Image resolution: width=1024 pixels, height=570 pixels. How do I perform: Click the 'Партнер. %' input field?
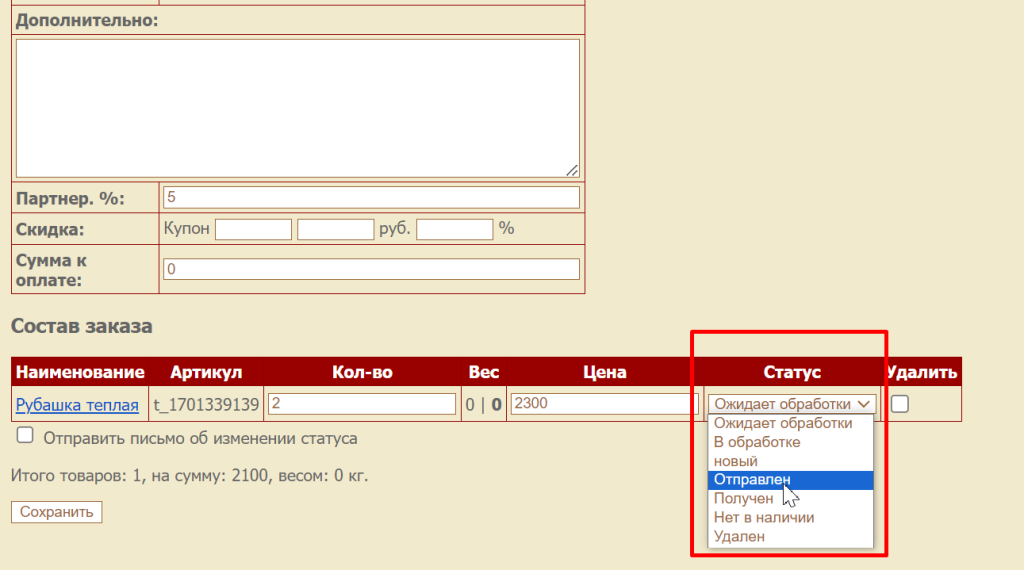[x=371, y=198]
